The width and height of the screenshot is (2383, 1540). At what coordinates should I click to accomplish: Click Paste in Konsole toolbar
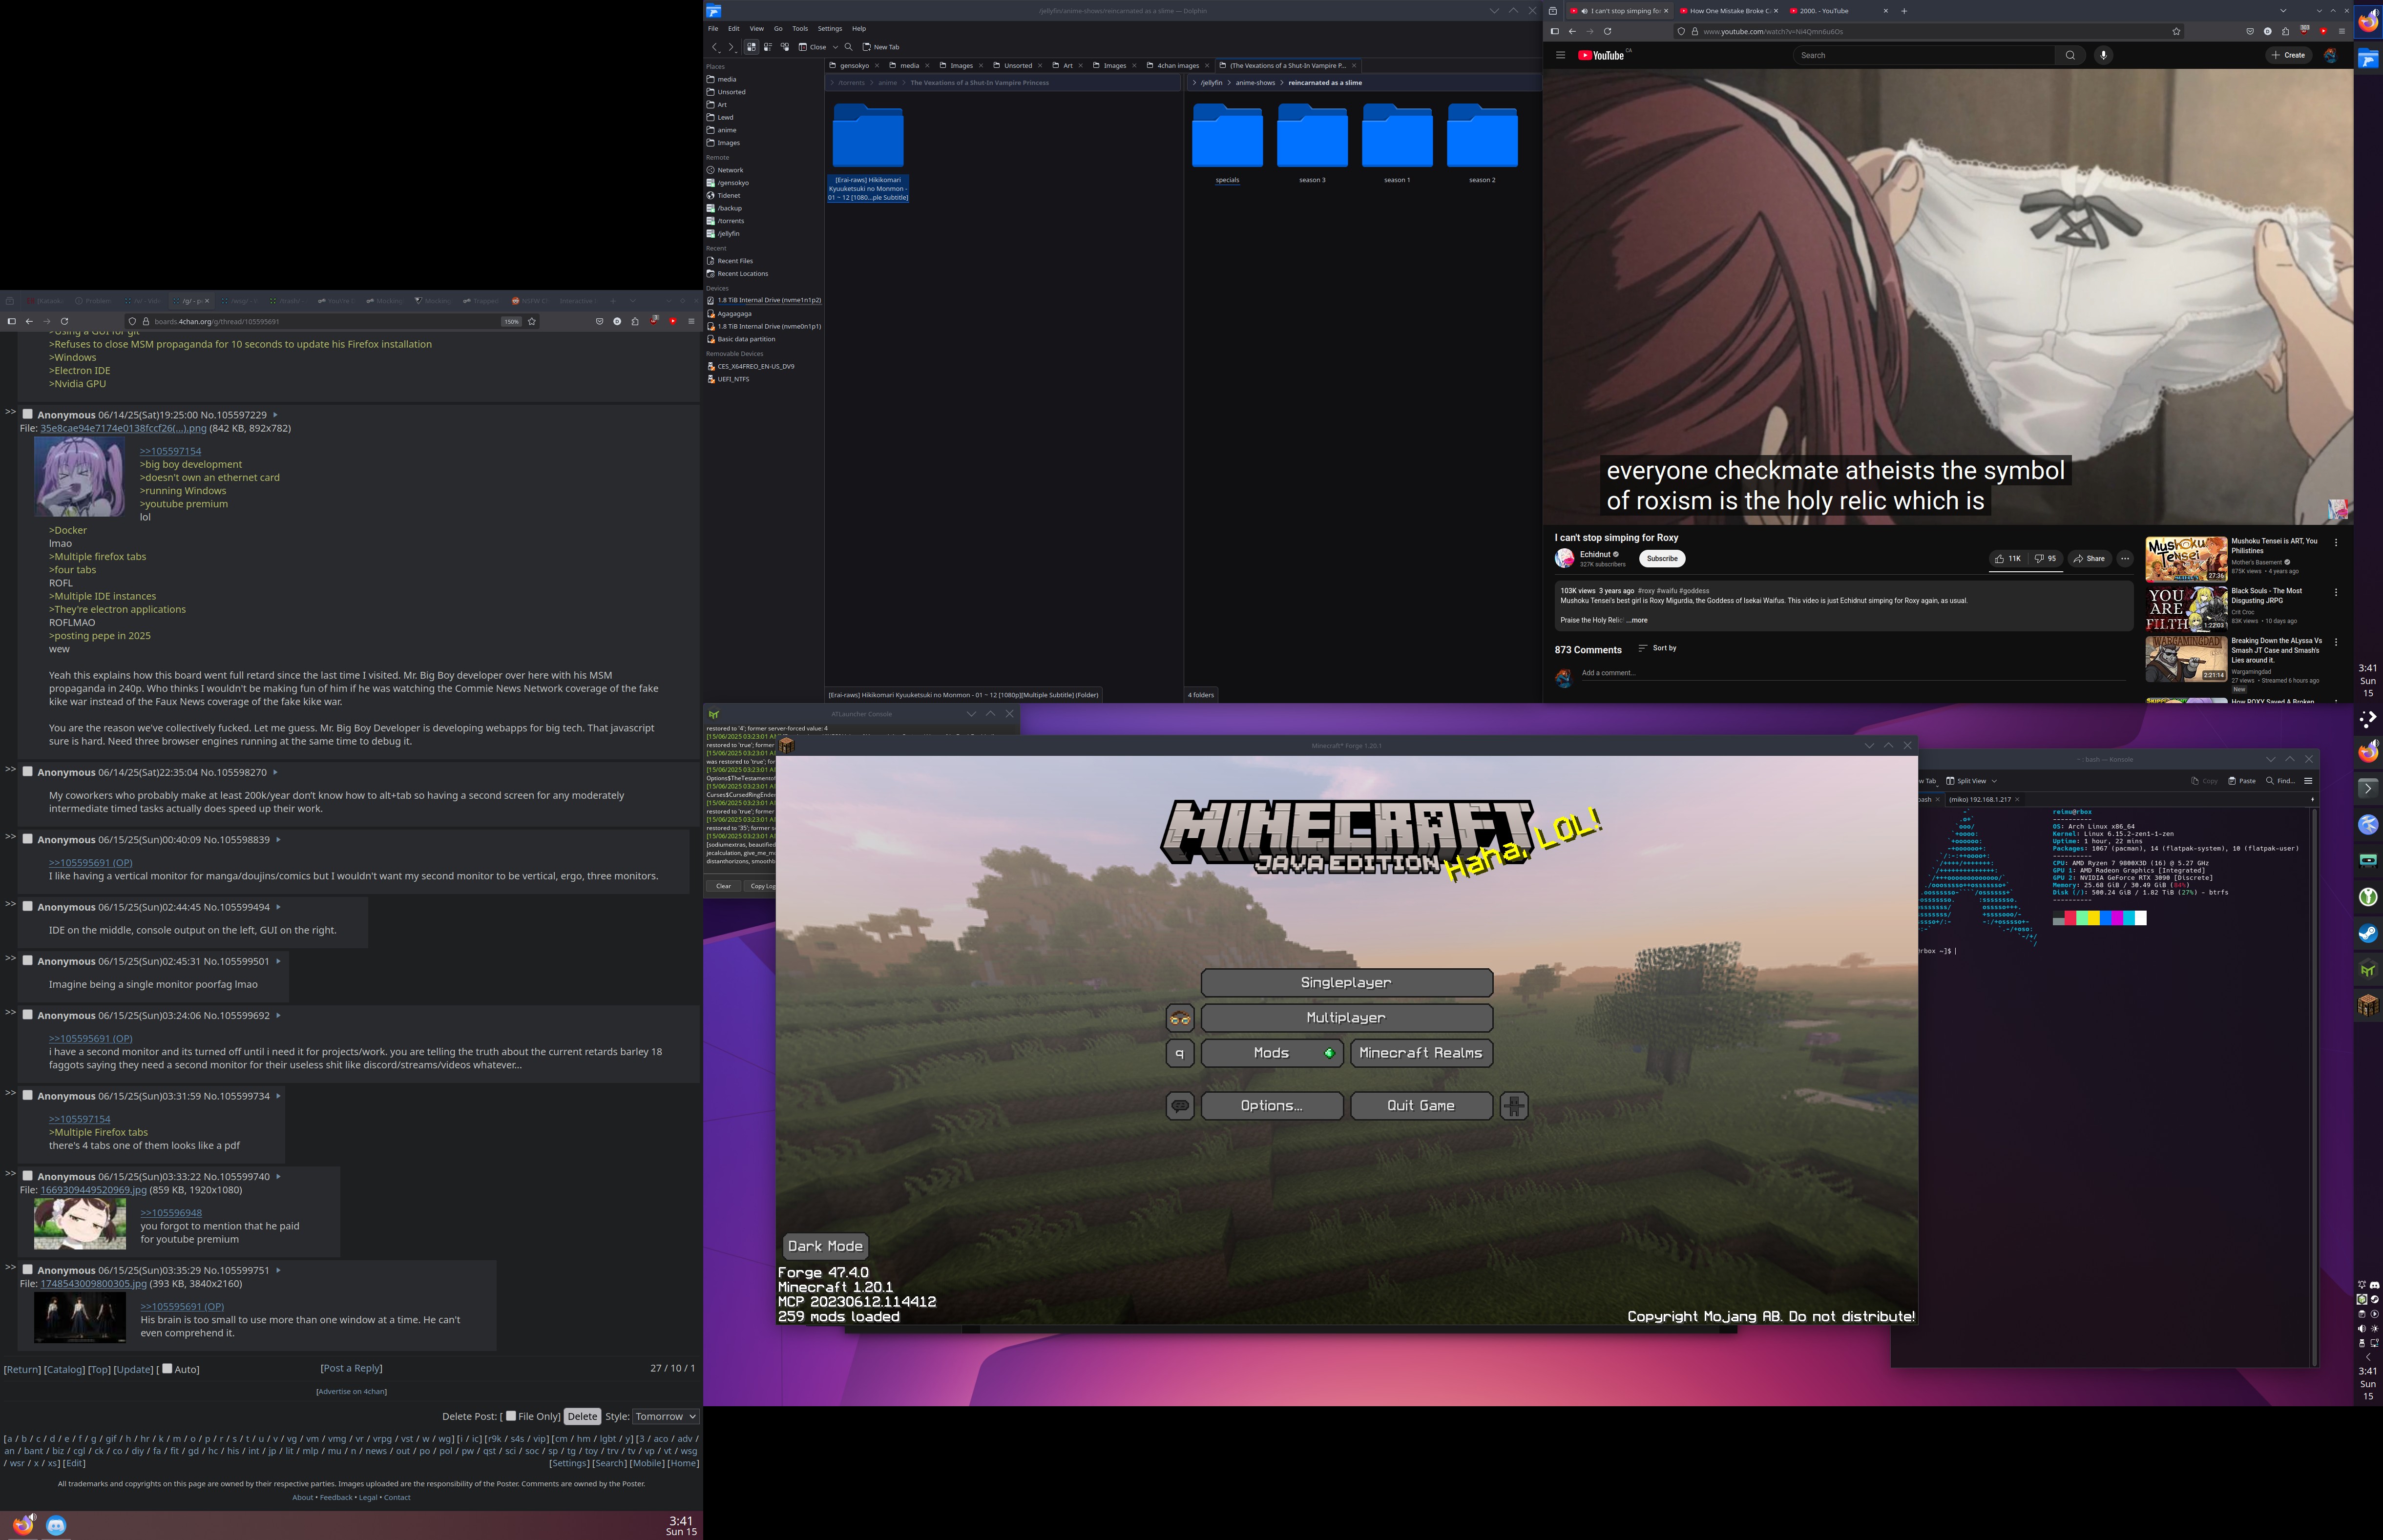[x=2242, y=781]
